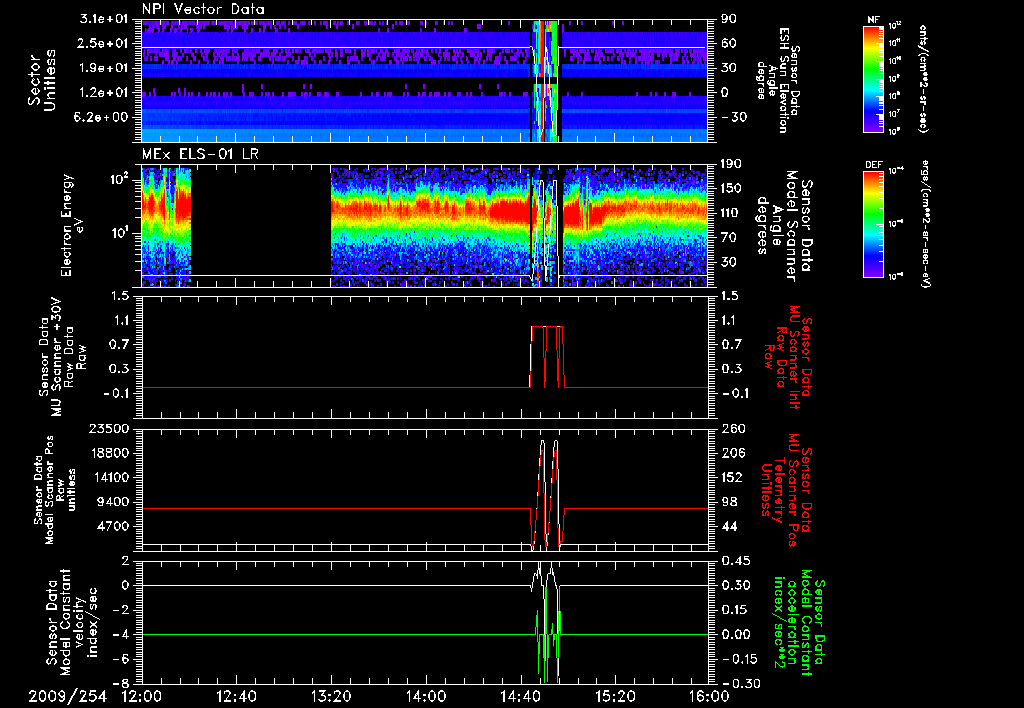This screenshot has width=1024, height=708.
Task: Click the "16:00" time tick label
Action: click(709, 696)
